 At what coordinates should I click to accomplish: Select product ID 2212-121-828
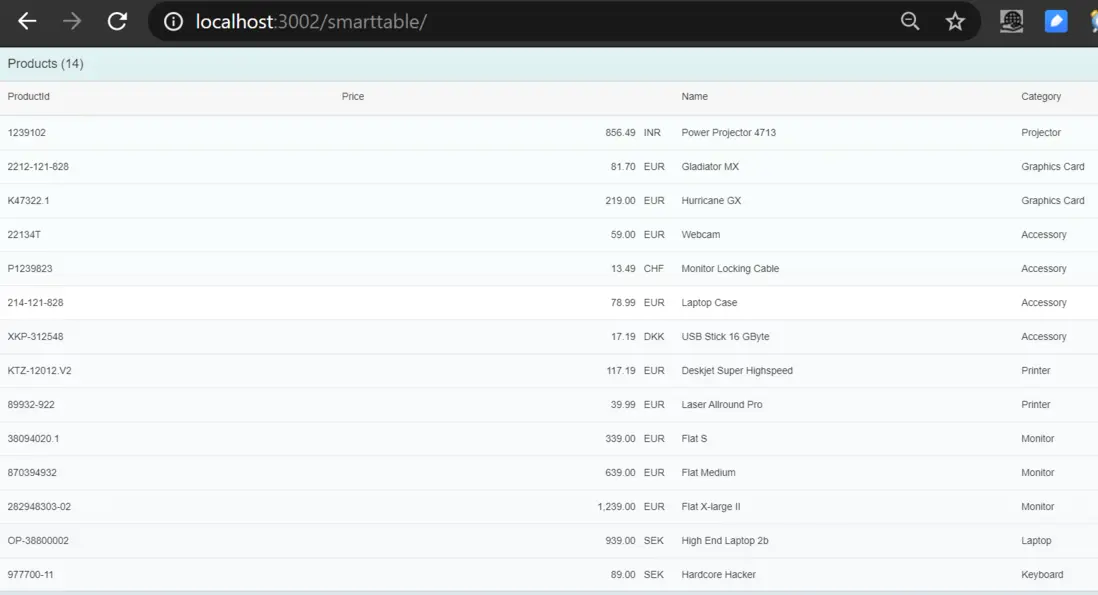(38, 167)
